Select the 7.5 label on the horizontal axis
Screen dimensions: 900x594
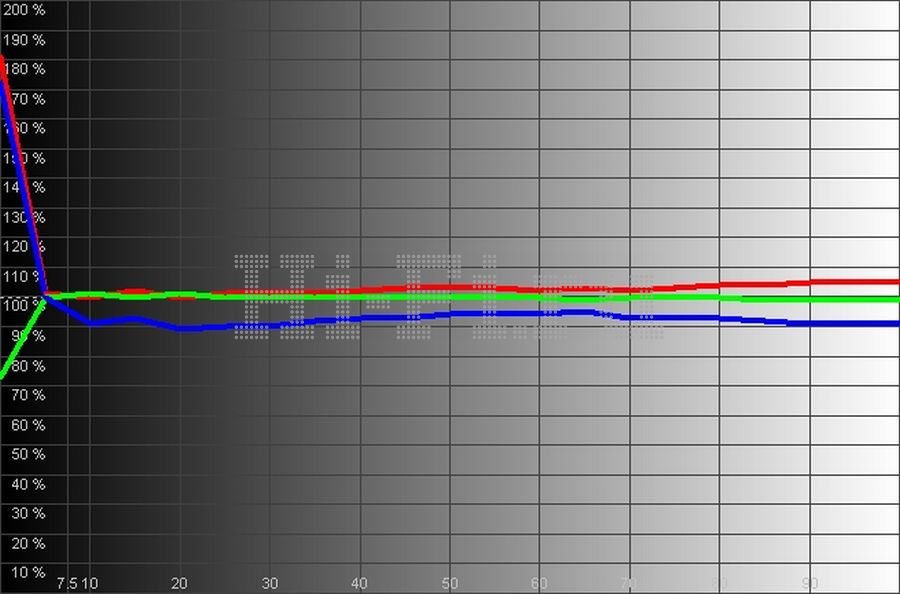tap(67, 583)
